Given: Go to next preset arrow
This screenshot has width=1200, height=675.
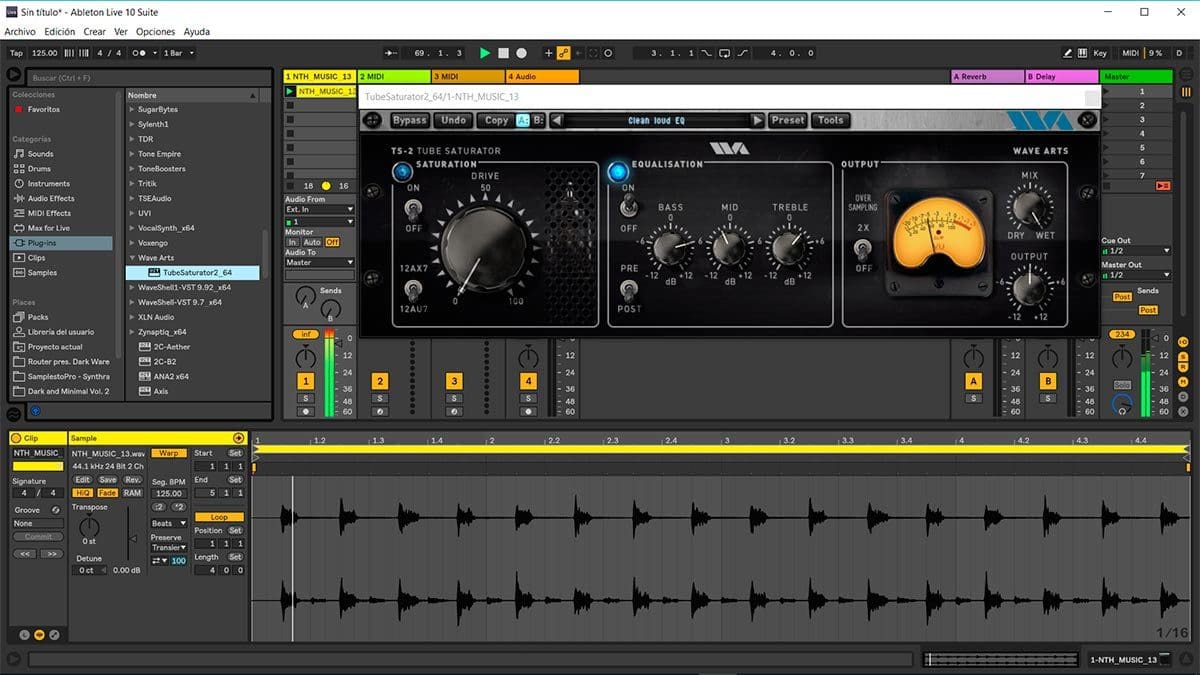Looking at the screenshot, I should point(757,120).
